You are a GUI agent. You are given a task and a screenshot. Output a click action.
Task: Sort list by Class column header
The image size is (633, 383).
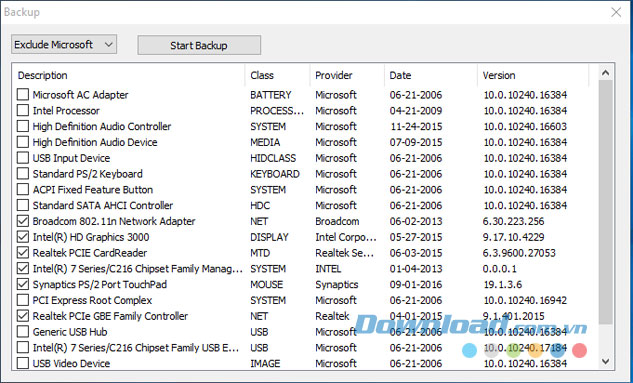click(x=277, y=75)
